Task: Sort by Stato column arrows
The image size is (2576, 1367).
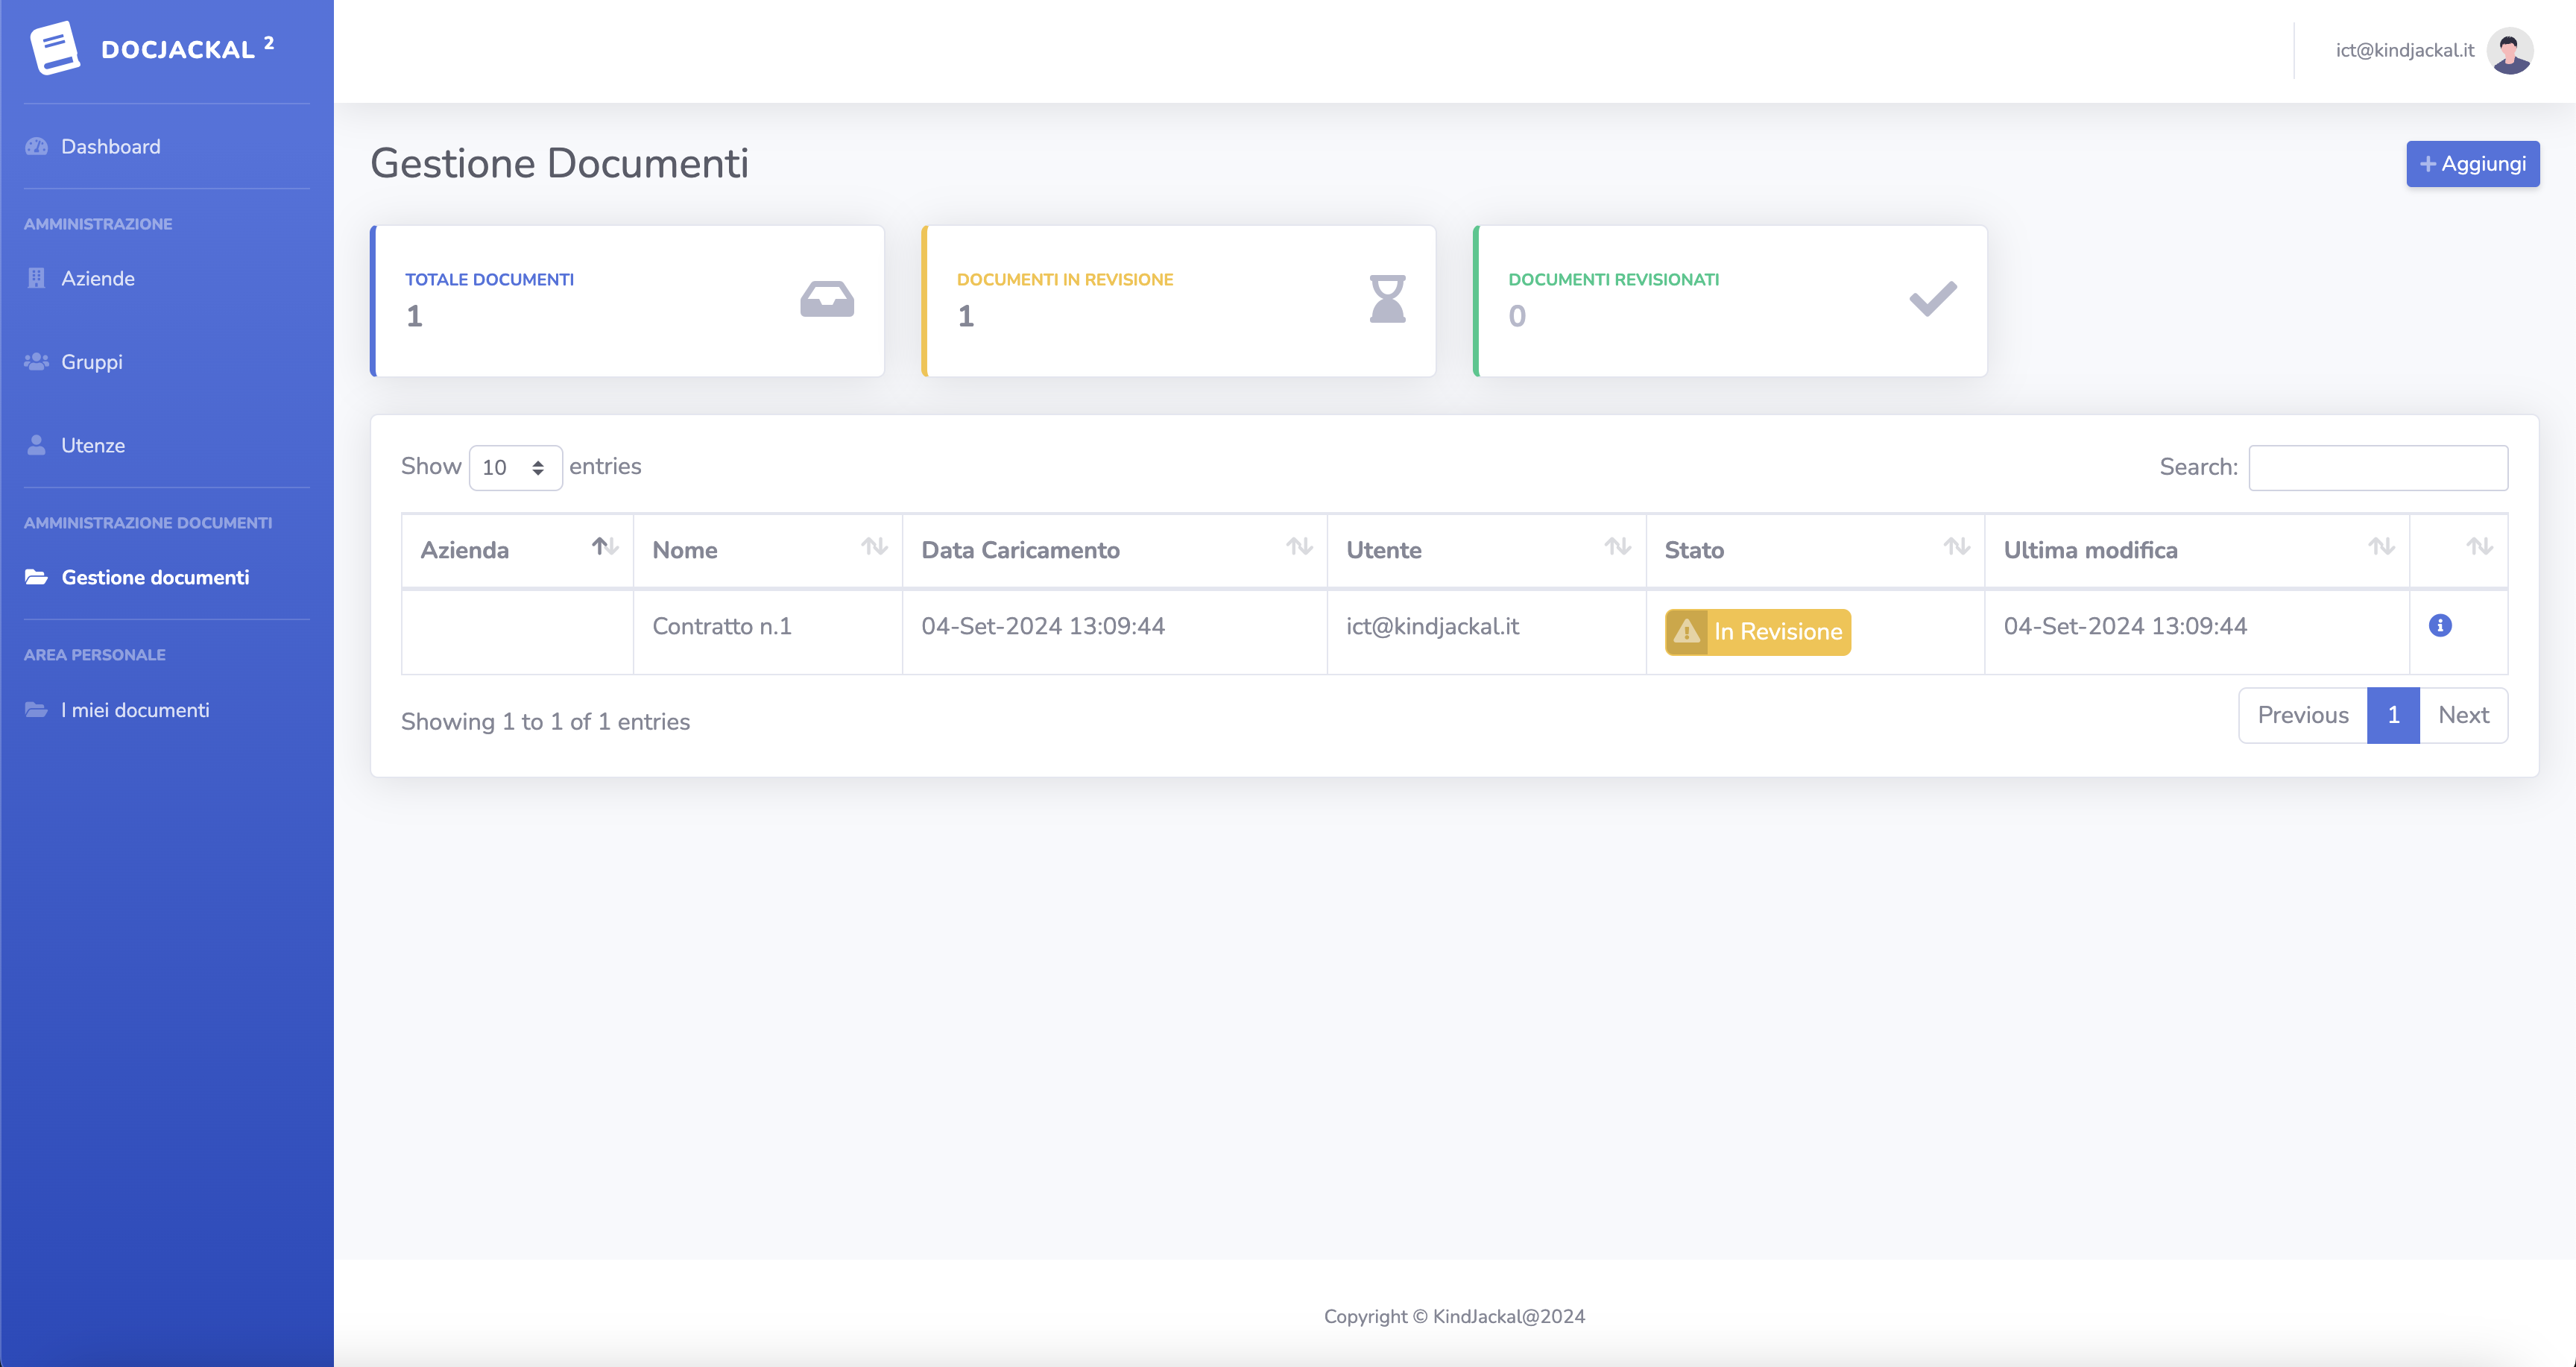Action: coord(1957,546)
